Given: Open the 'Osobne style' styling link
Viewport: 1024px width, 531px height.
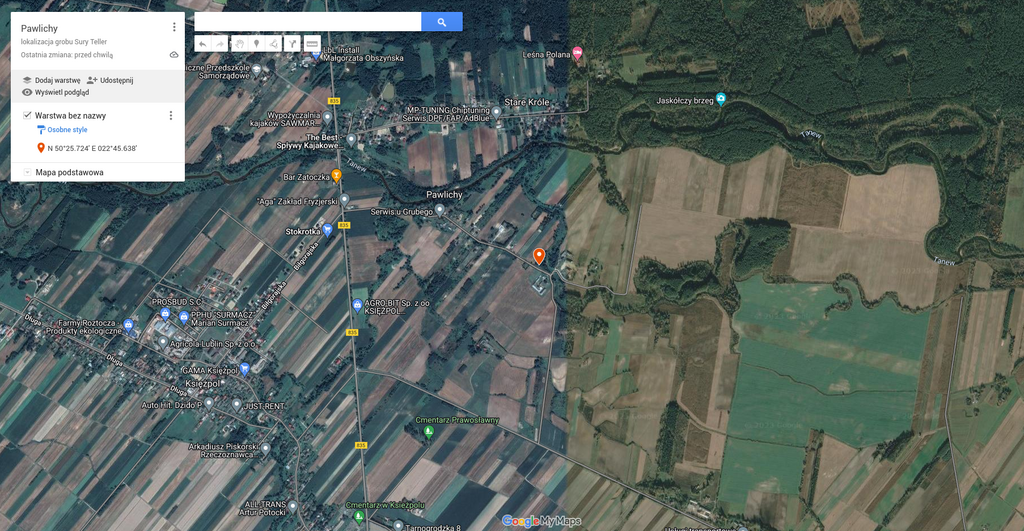Looking at the screenshot, I should (67, 130).
